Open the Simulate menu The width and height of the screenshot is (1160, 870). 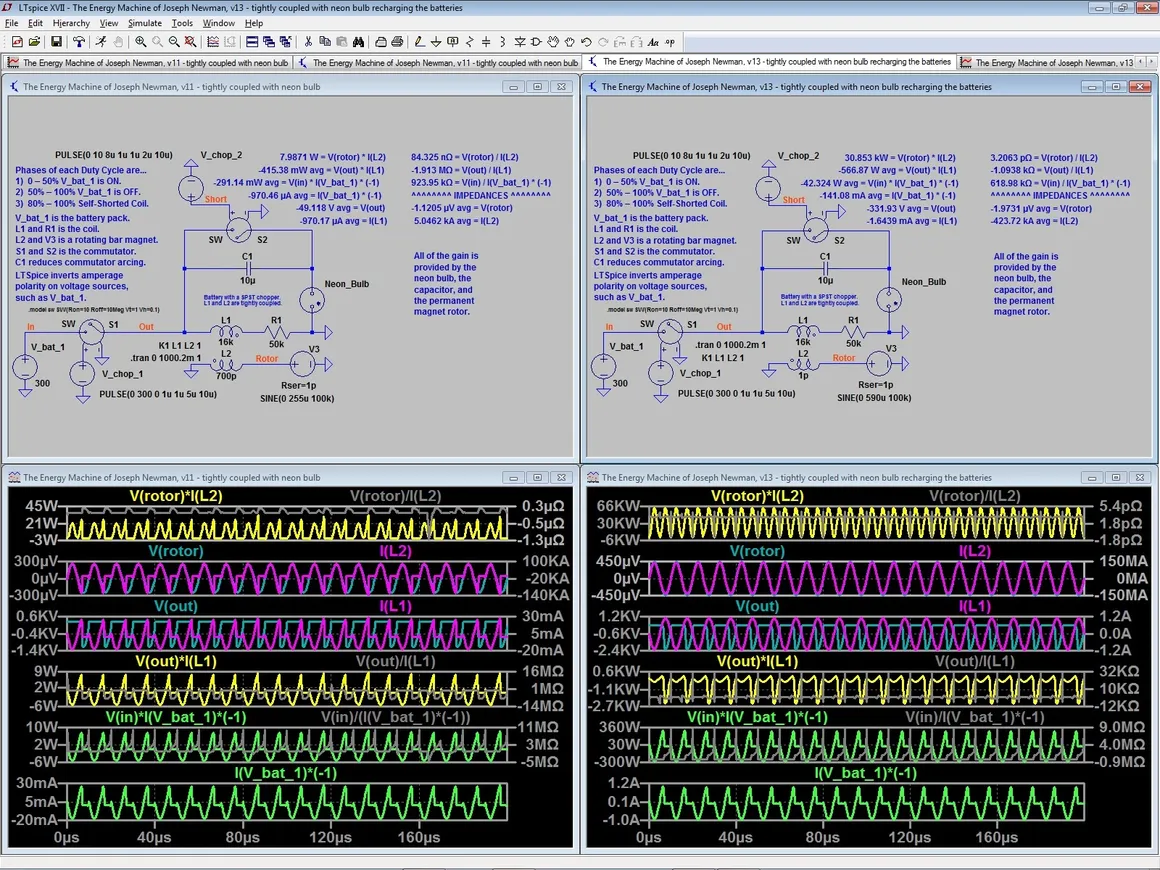144,23
